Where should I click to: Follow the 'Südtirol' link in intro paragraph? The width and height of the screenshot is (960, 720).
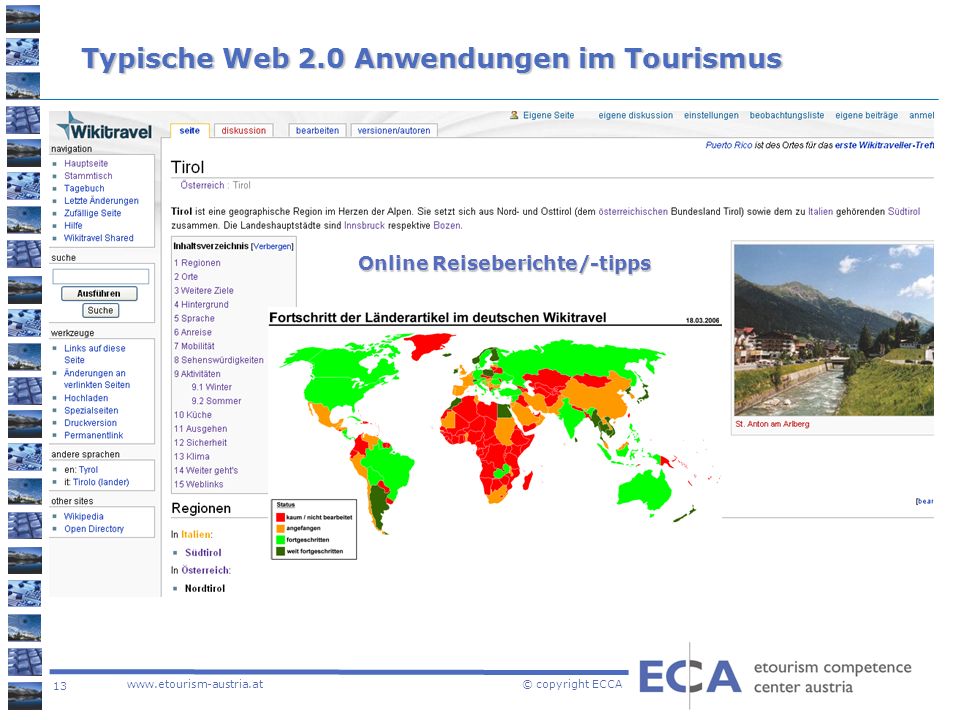(904, 211)
